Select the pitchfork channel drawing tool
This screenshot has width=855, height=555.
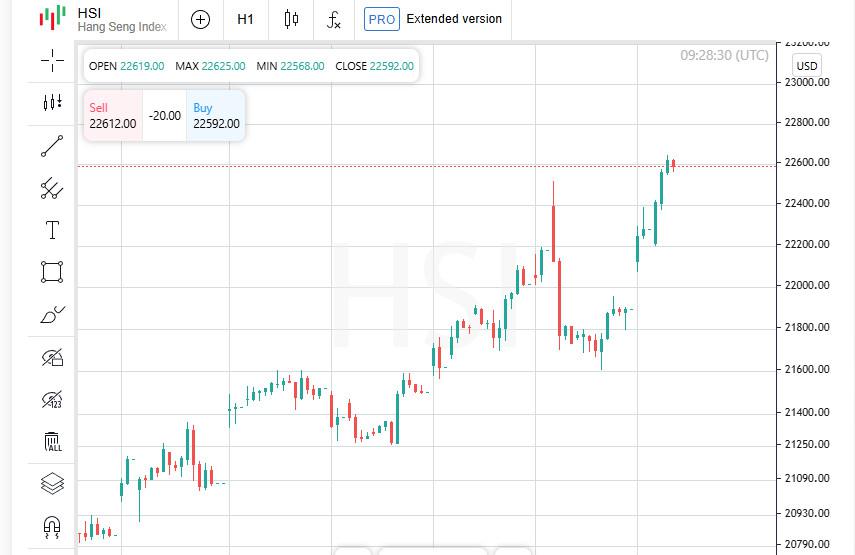pos(52,188)
